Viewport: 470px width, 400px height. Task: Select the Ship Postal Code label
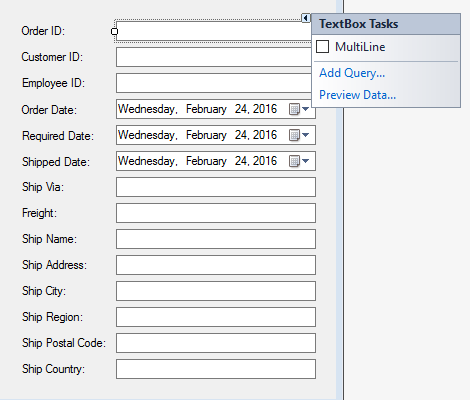64,343
